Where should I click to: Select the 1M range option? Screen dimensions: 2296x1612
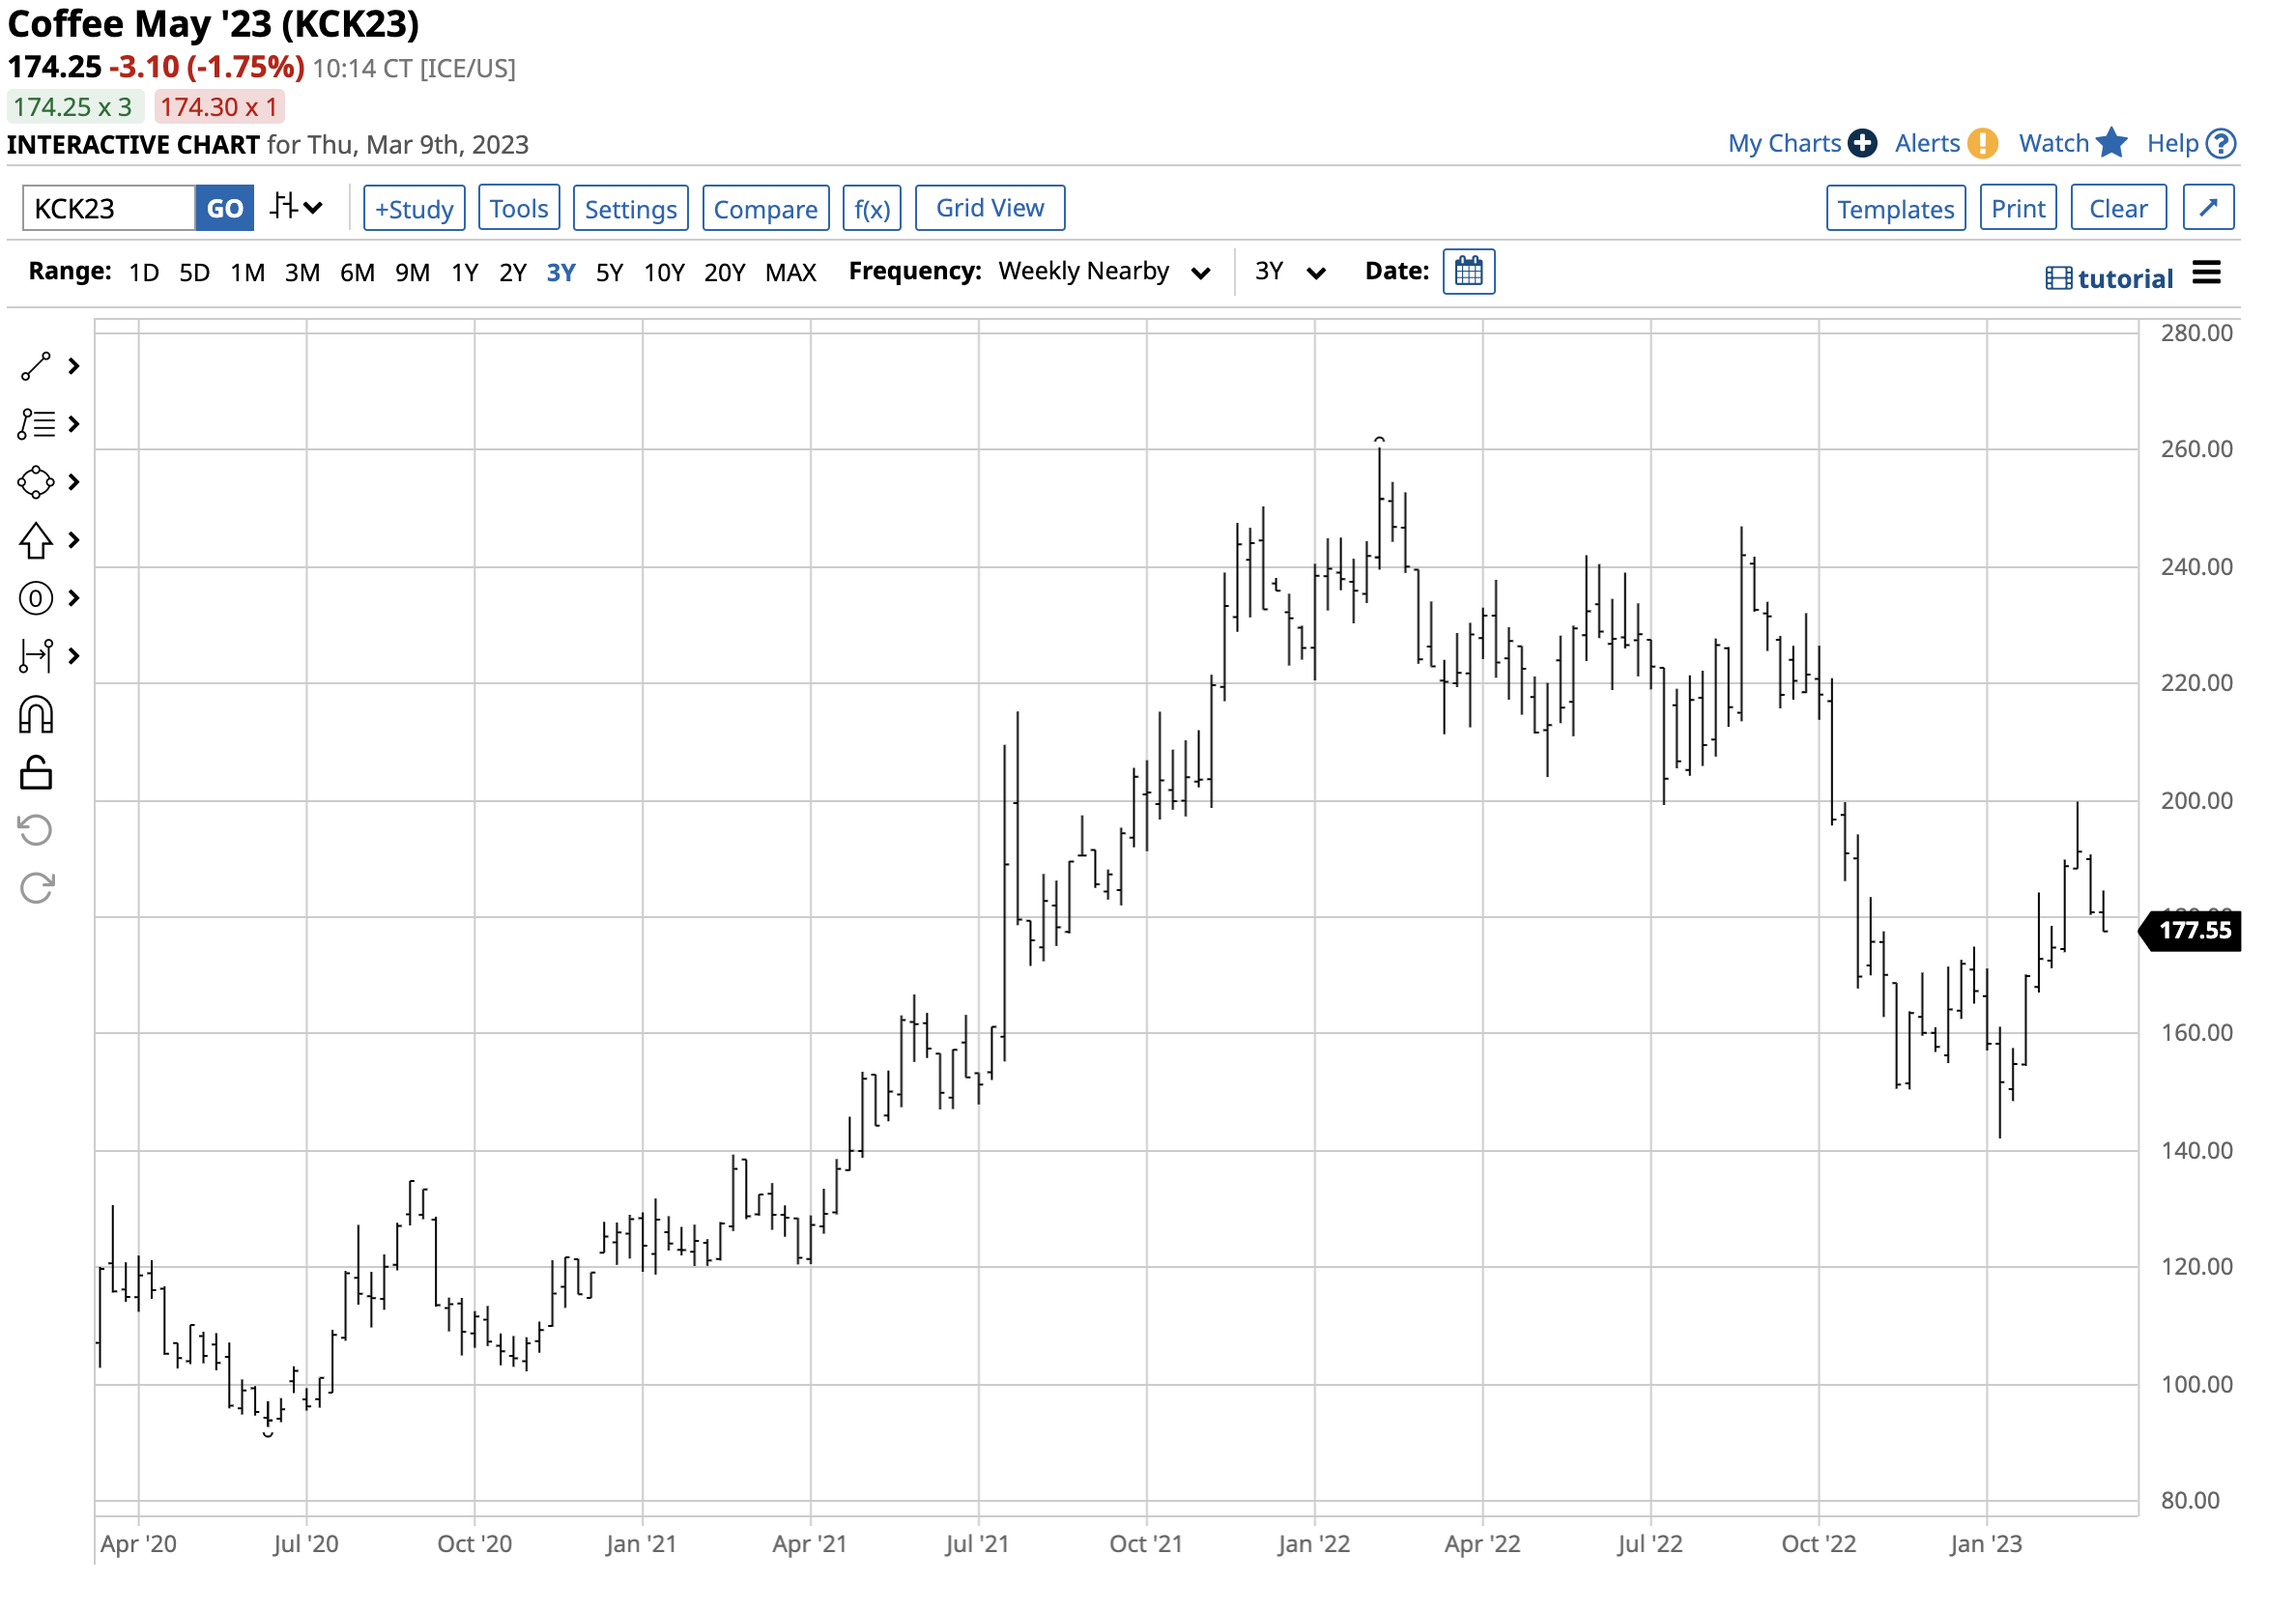coord(247,273)
